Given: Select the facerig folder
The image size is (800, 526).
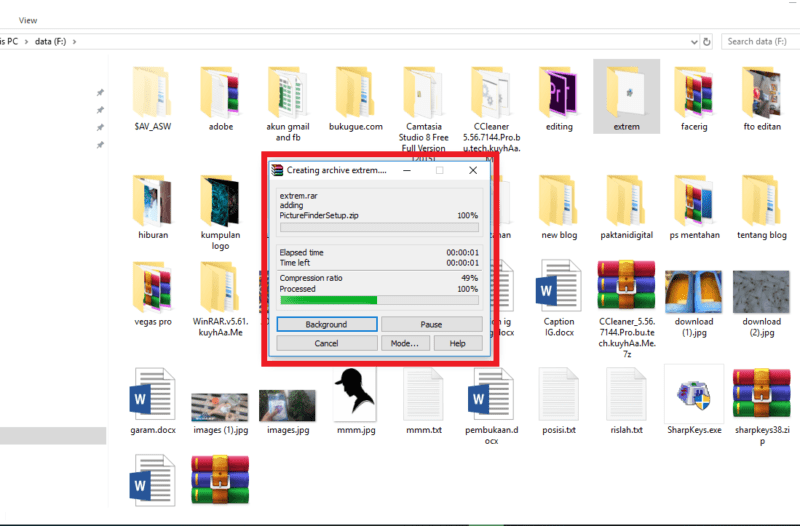Looking at the screenshot, I should coord(694,98).
